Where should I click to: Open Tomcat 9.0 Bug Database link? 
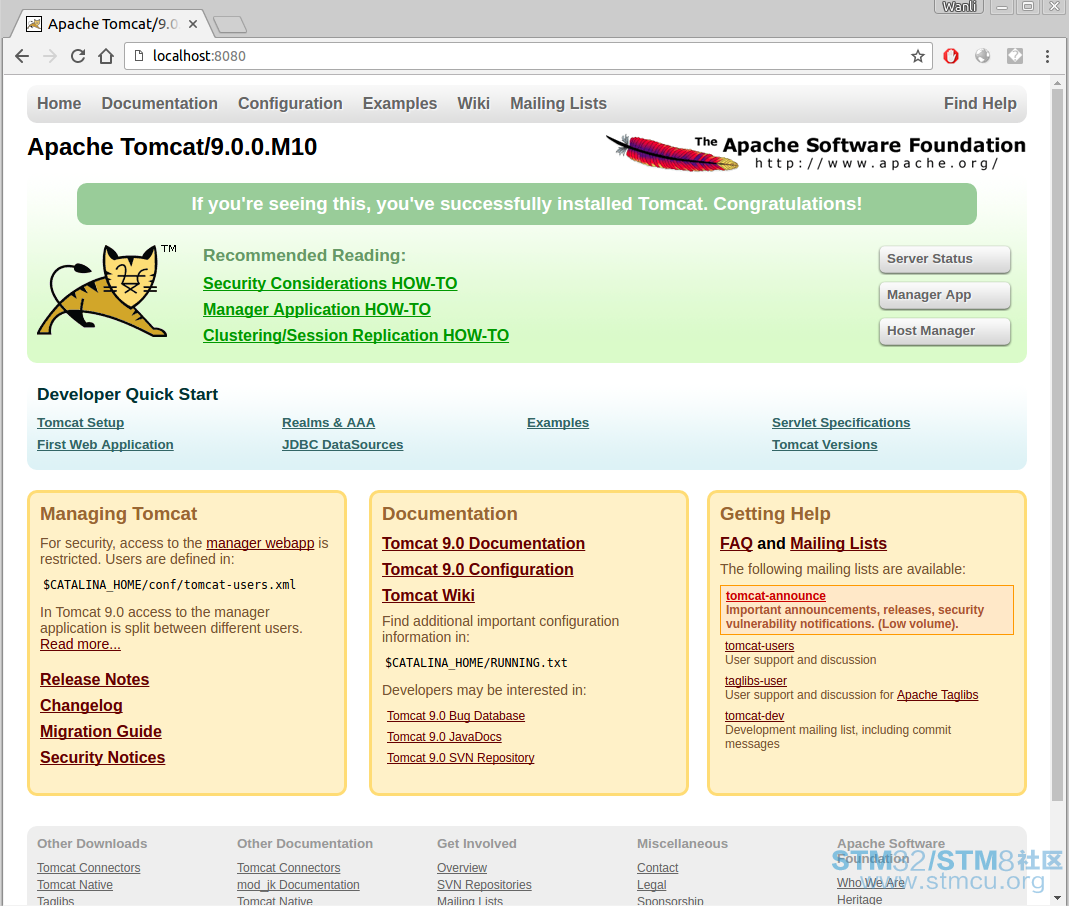(456, 716)
